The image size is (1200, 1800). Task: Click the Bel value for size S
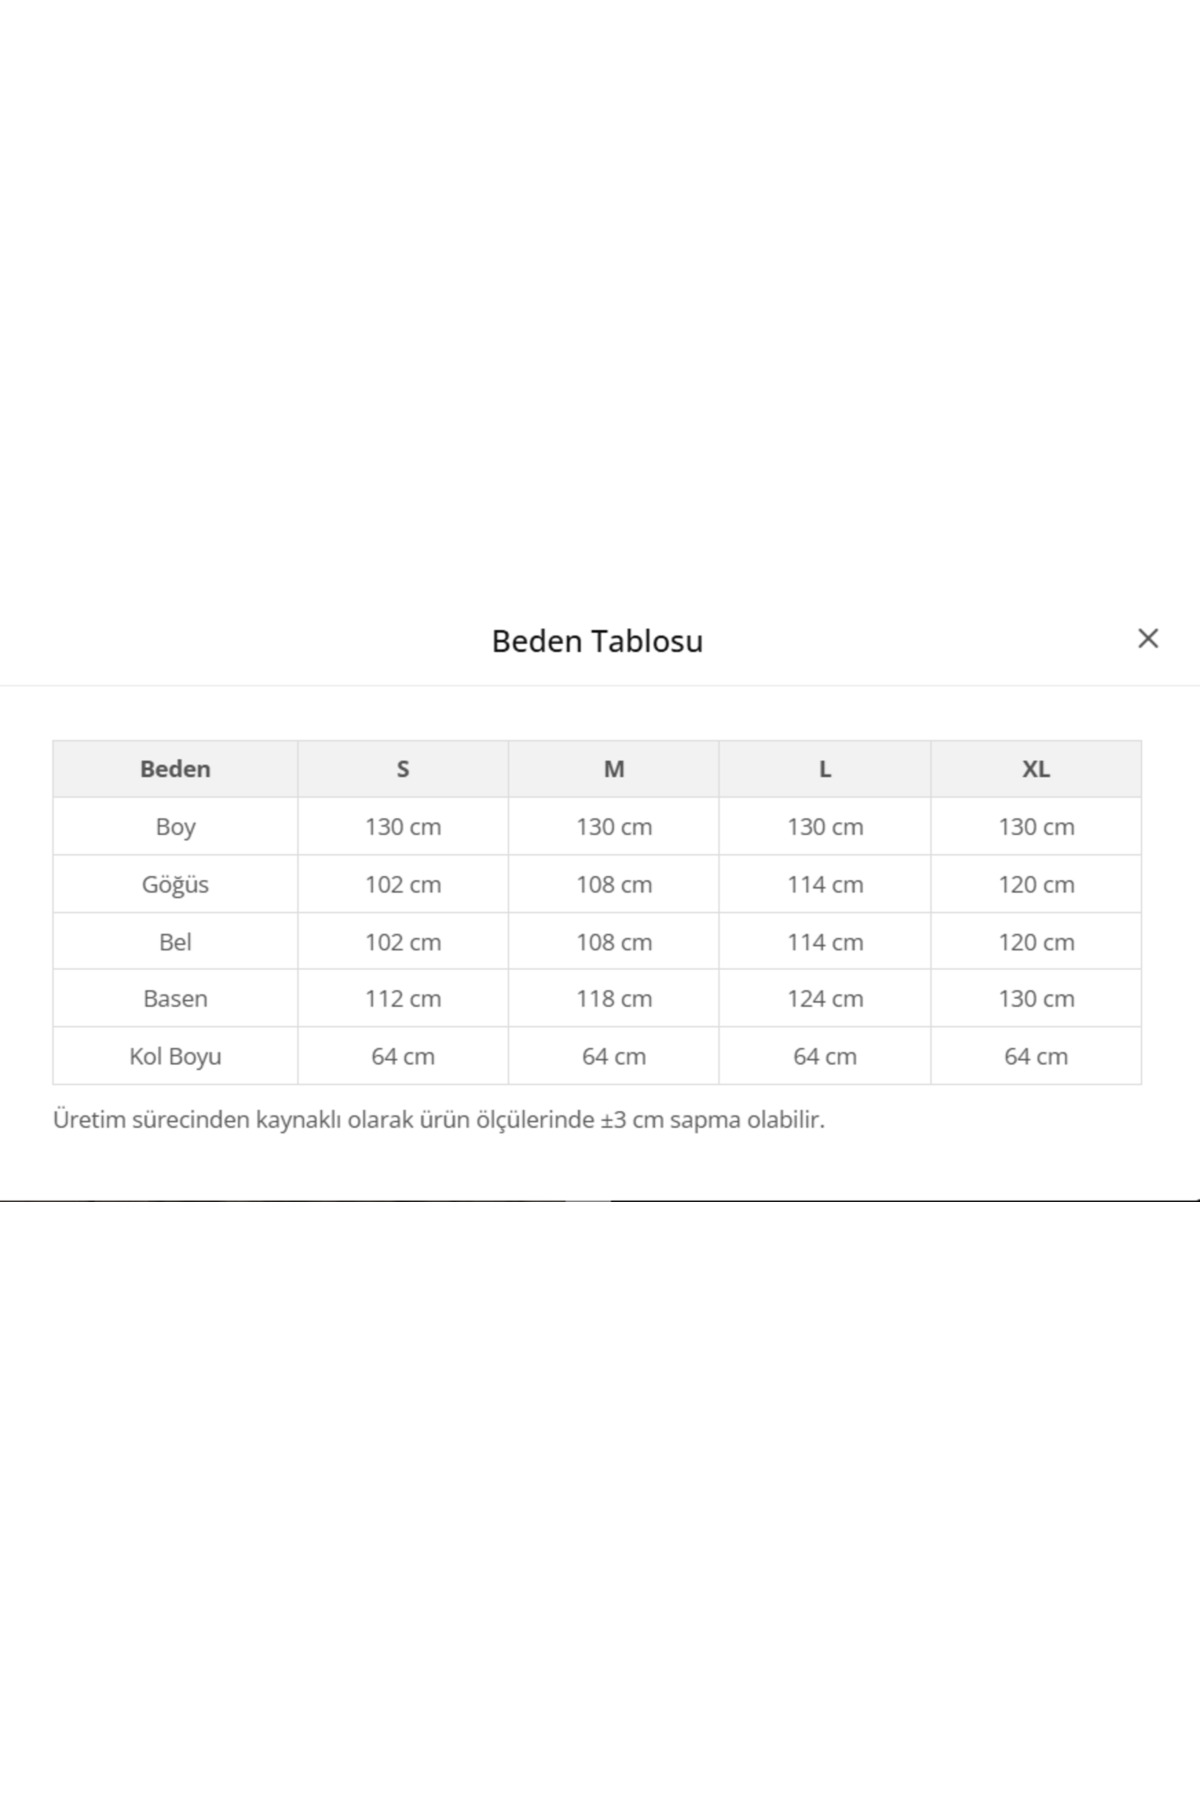(x=403, y=942)
